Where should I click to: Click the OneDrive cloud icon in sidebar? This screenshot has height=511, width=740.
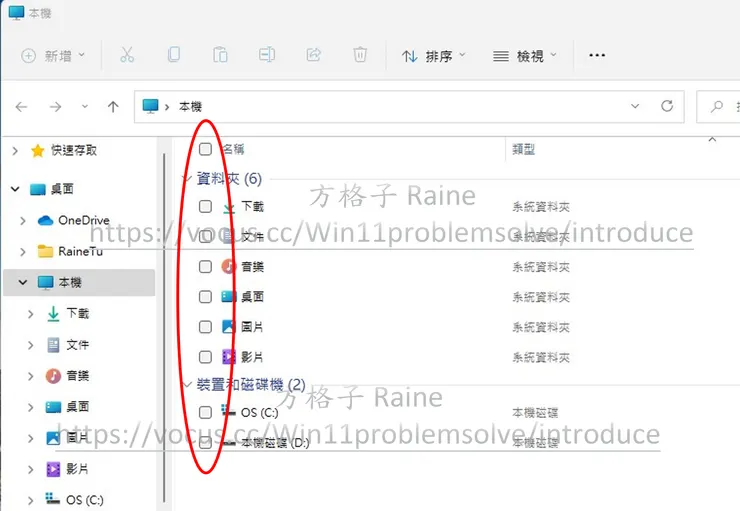click(x=45, y=220)
